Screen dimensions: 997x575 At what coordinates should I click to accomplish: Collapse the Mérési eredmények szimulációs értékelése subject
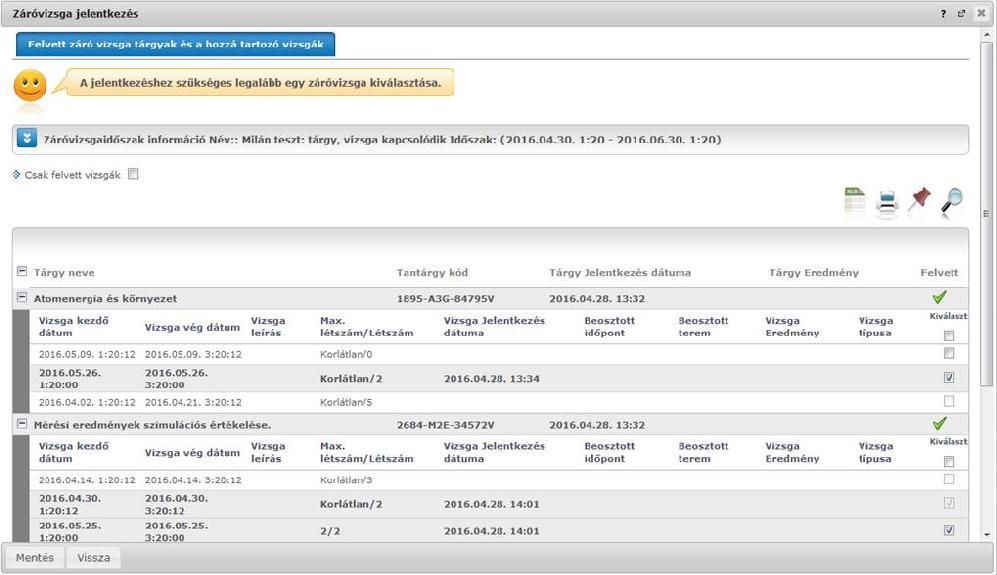pos(22,424)
